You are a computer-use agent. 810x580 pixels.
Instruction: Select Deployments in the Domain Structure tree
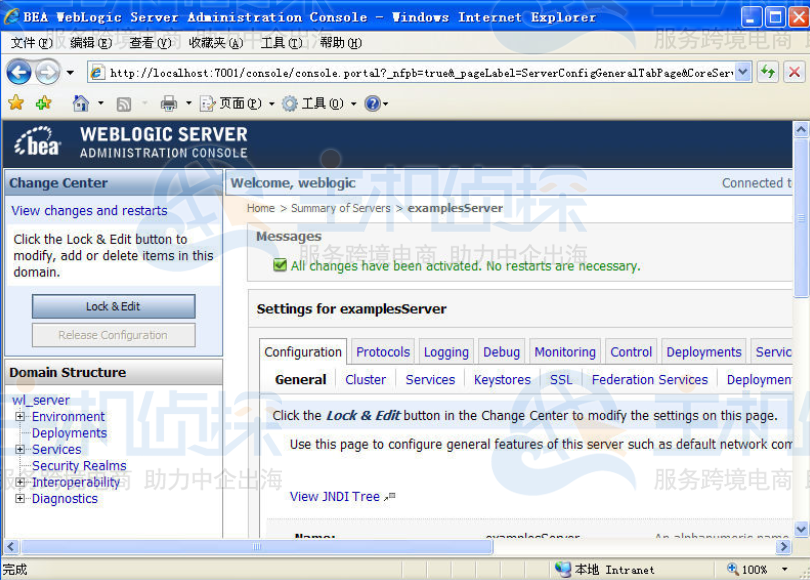tap(69, 432)
